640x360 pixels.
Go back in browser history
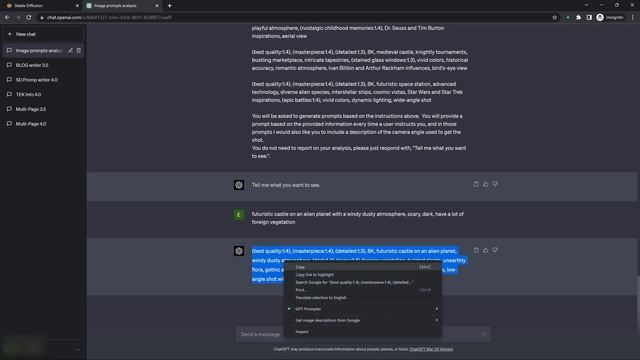(7, 18)
